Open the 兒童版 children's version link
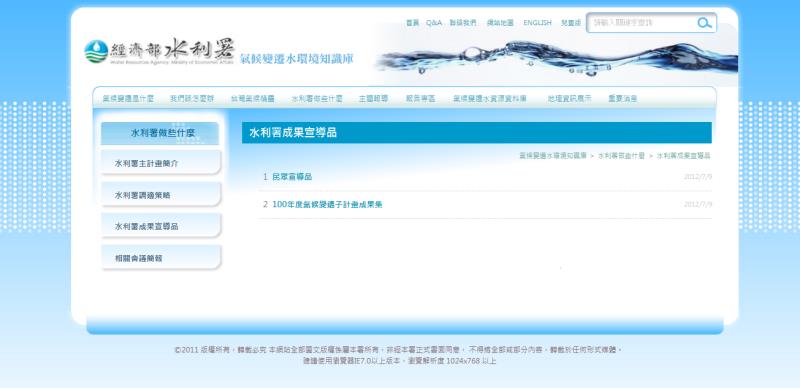The width and height of the screenshot is (800, 388). (x=571, y=23)
